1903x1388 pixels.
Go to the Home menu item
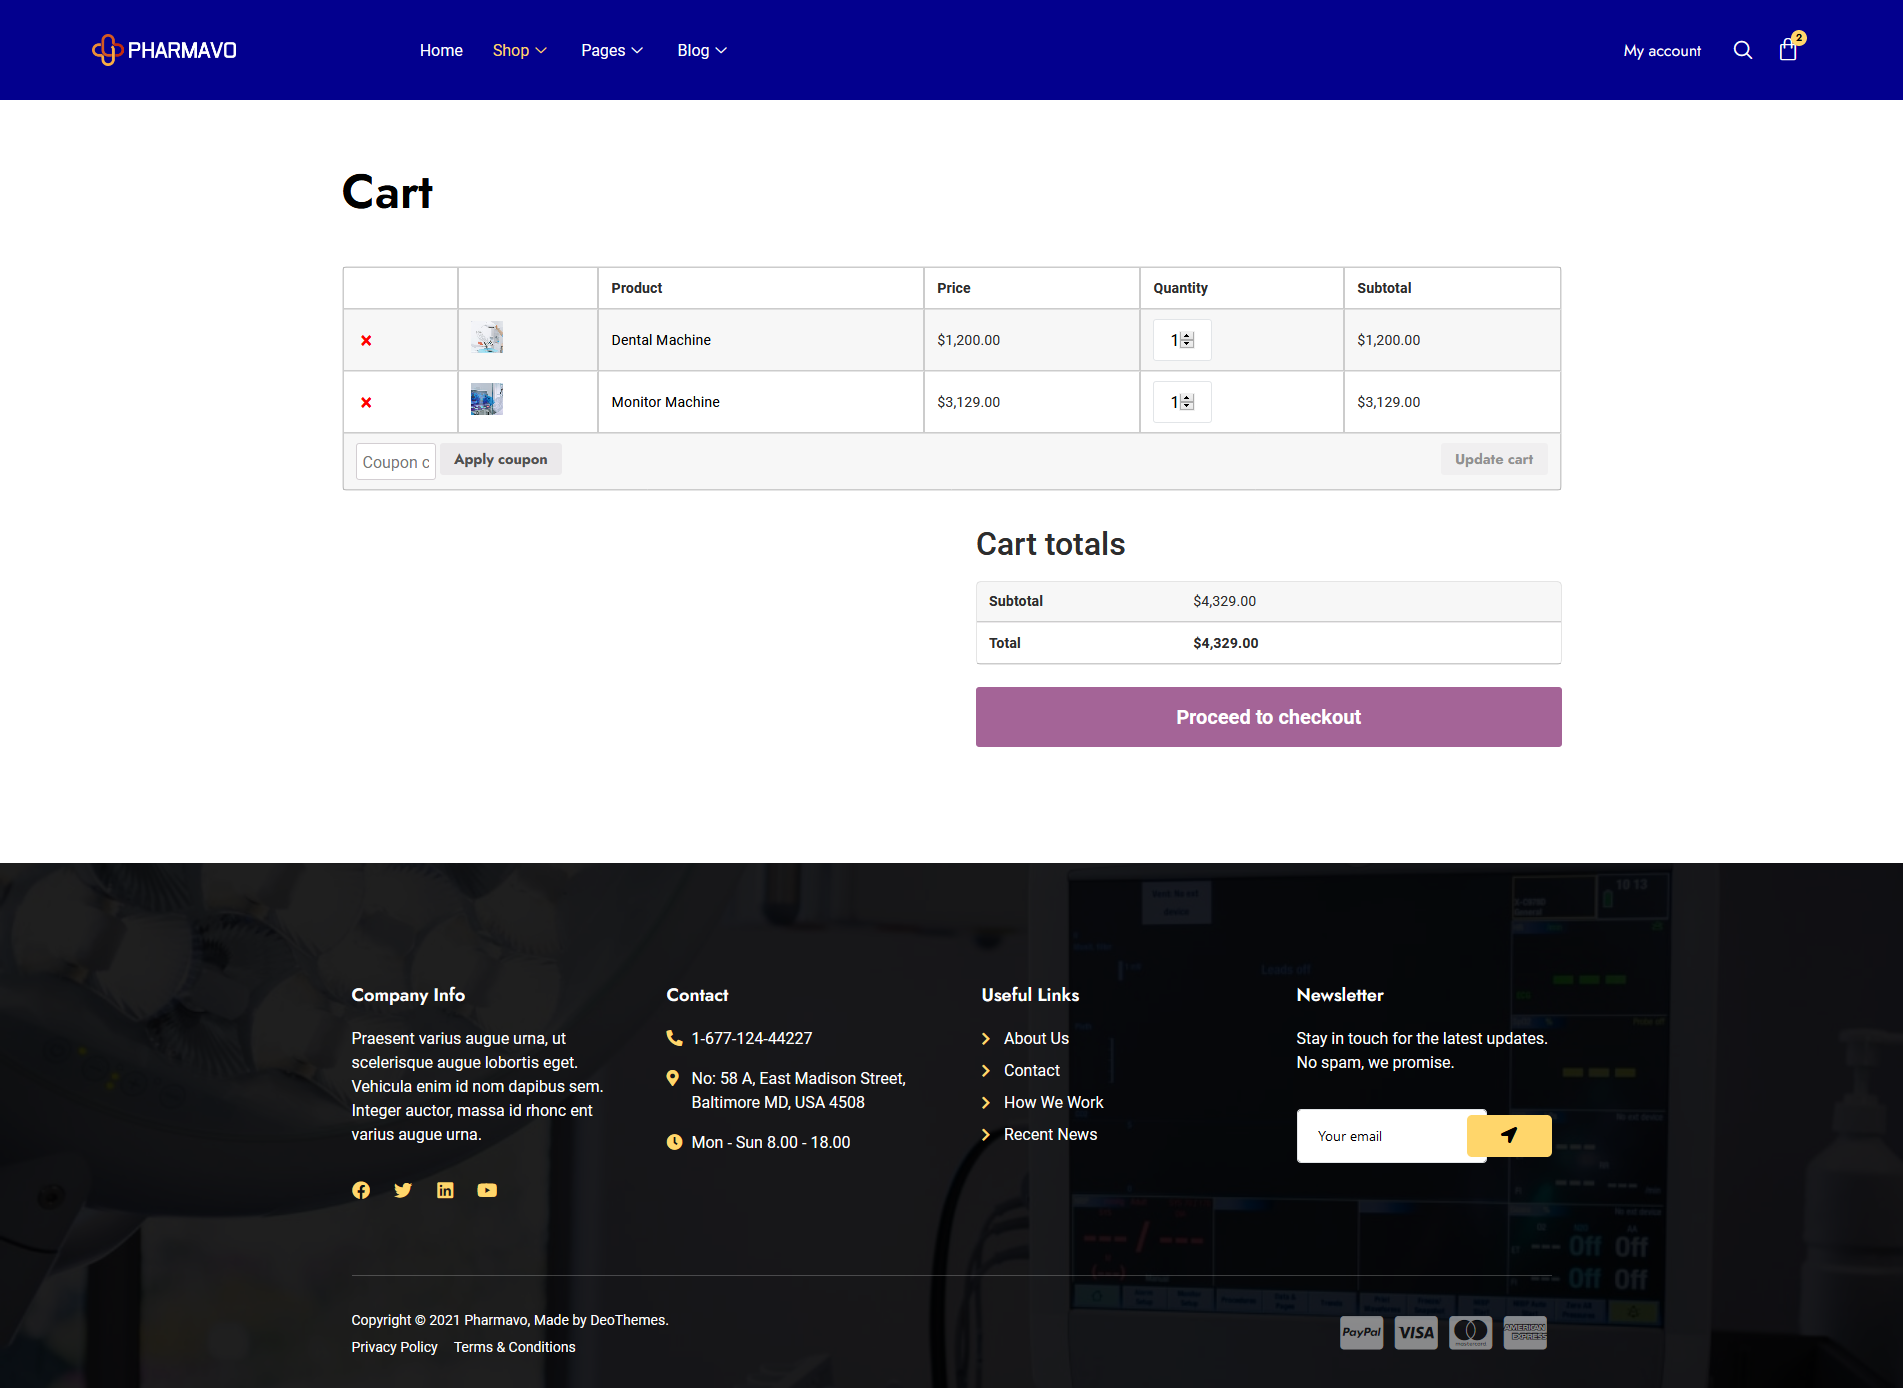tap(441, 50)
